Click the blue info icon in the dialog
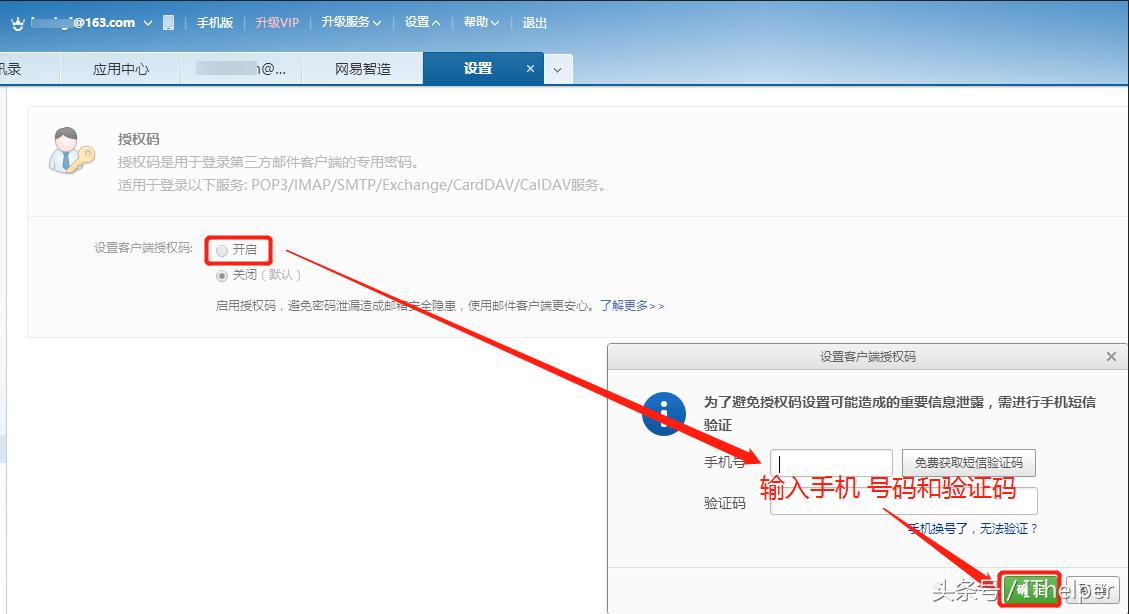The image size is (1129, 614). (662, 414)
